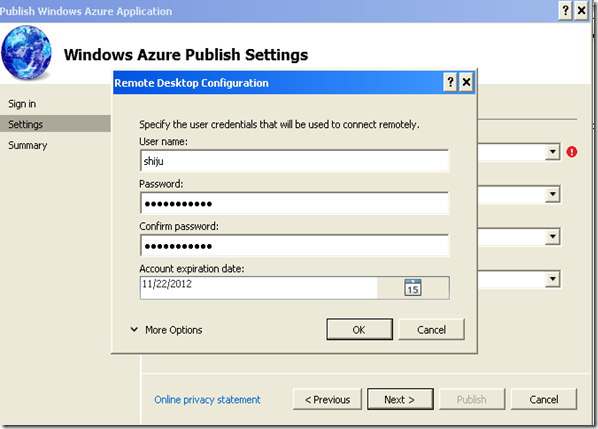Go to the Summary step
The height and width of the screenshot is (429, 598).
coord(27,145)
